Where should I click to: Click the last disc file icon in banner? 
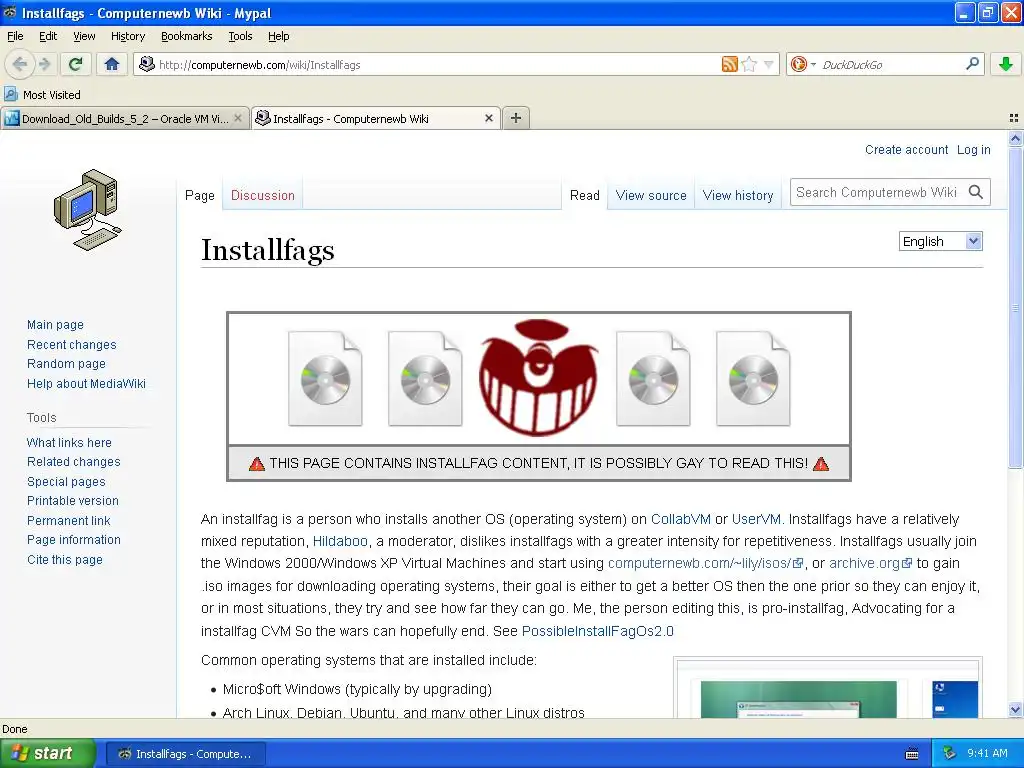[753, 379]
